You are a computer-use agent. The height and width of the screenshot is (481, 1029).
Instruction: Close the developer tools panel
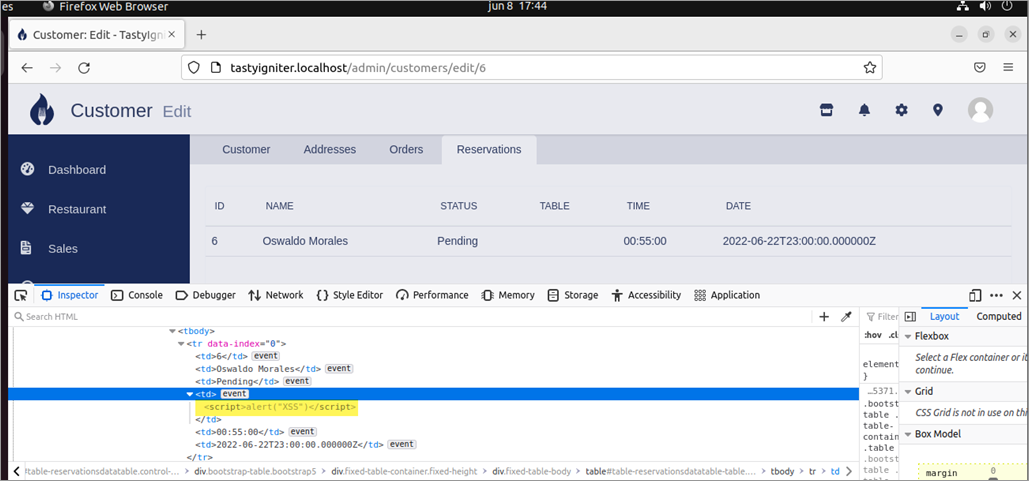[1017, 295]
